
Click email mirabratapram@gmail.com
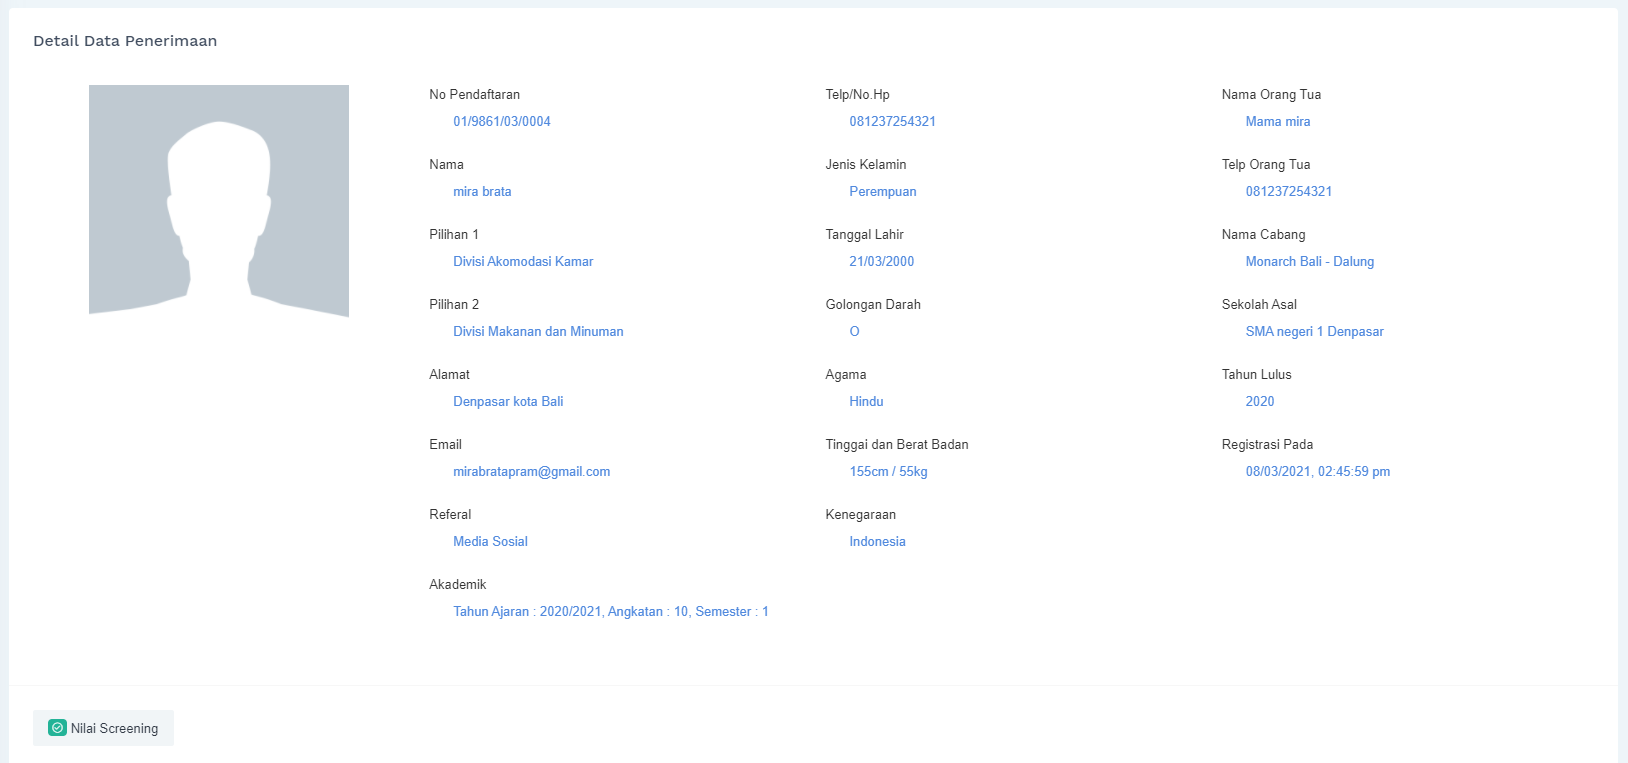tap(531, 471)
